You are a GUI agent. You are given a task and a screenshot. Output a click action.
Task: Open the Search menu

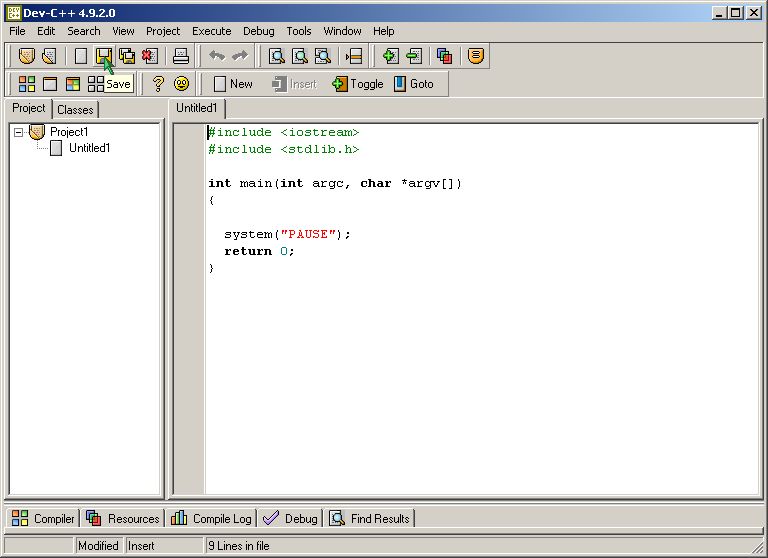pos(84,31)
